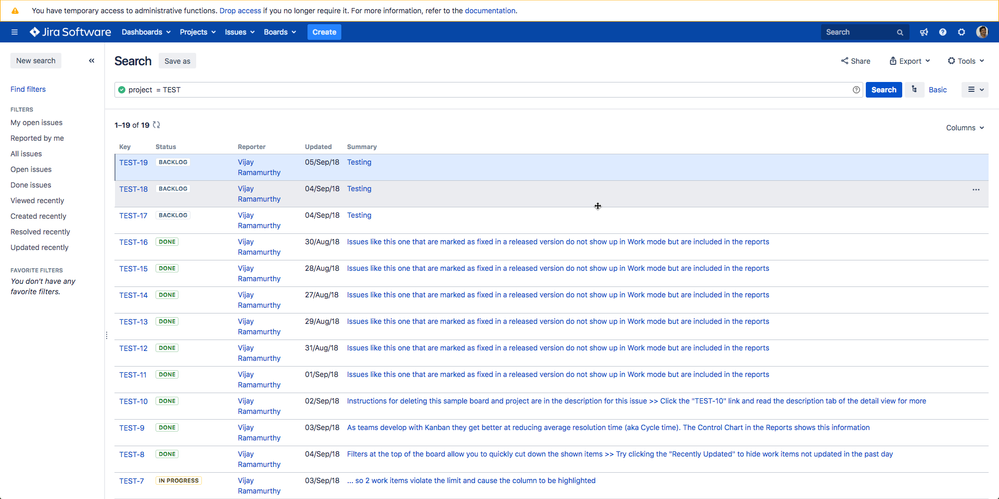Open the list view layout switcher
This screenshot has width=999, height=499.
coord(976,90)
